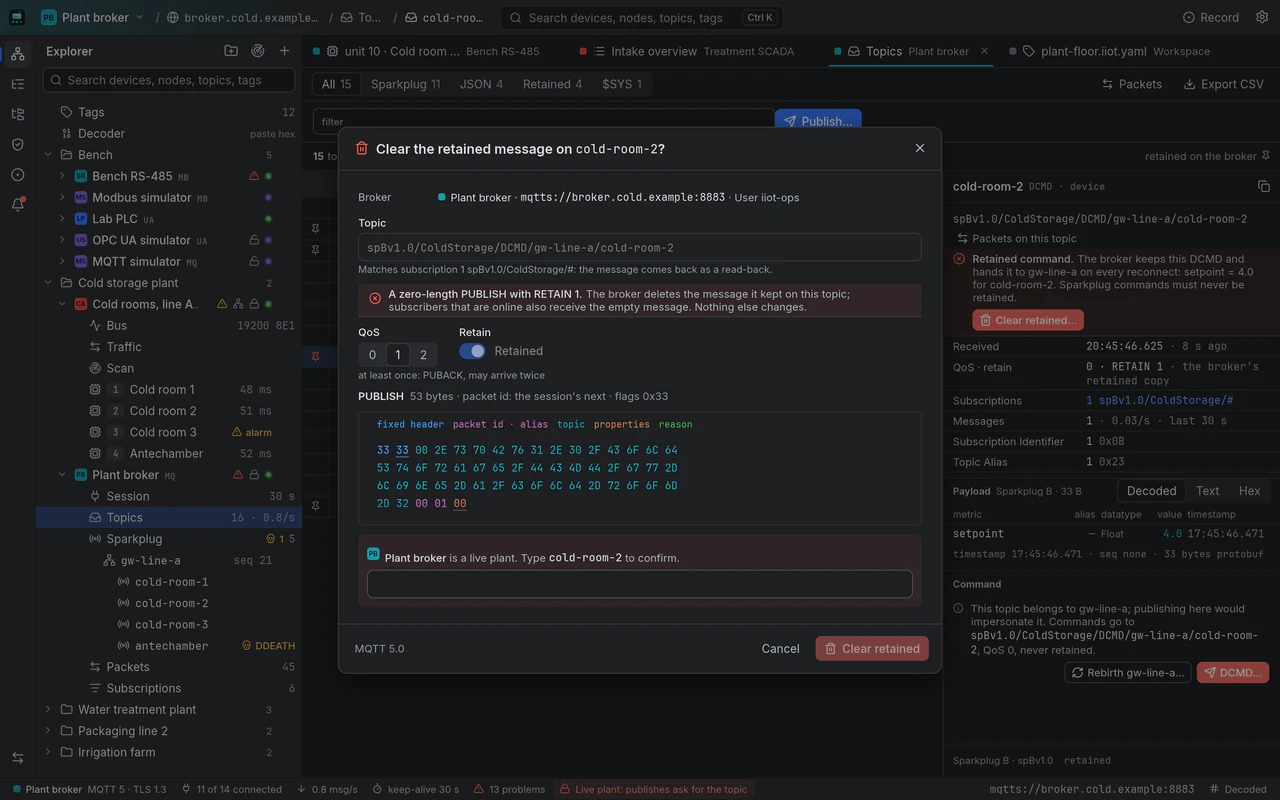Image resolution: width=1280 pixels, height=800 pixels.
Task: Click Clear retained… in the details panel
Action: (1028, 320)
